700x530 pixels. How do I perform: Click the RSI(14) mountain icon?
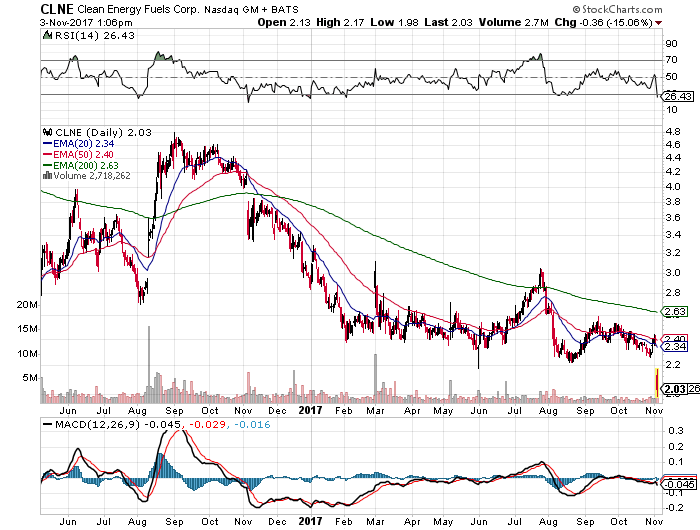[47, 35]
